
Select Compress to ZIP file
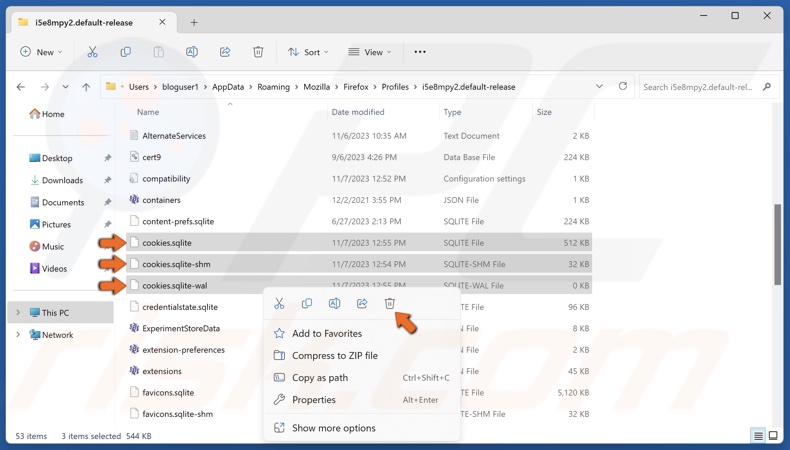click(334, 355)
